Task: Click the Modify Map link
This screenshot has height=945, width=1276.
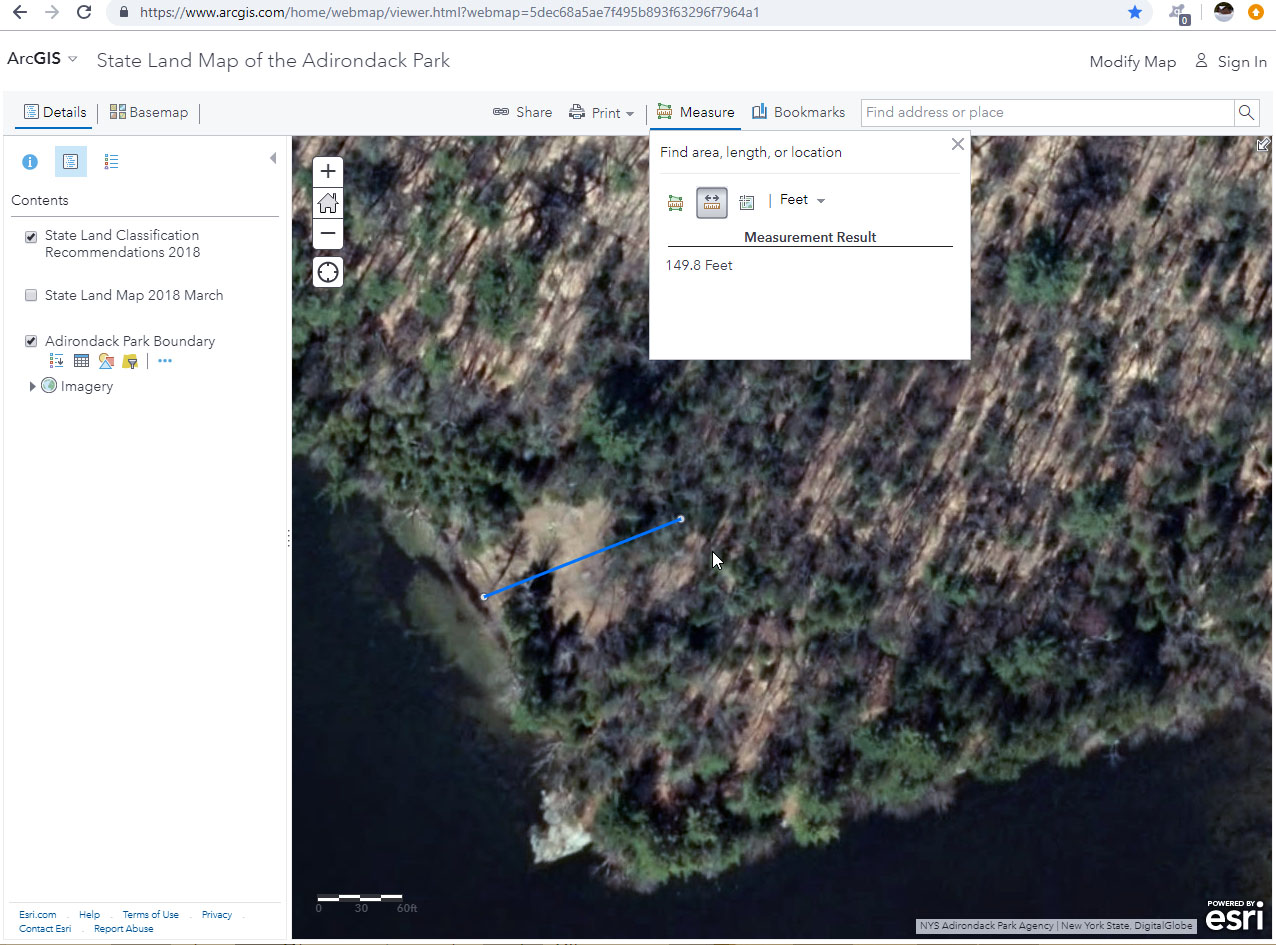Action: click(x=1132, y=62)
